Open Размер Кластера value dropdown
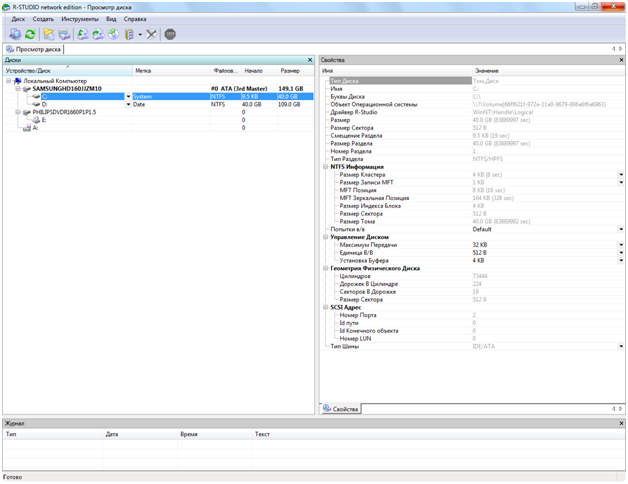 coord(621,175)
